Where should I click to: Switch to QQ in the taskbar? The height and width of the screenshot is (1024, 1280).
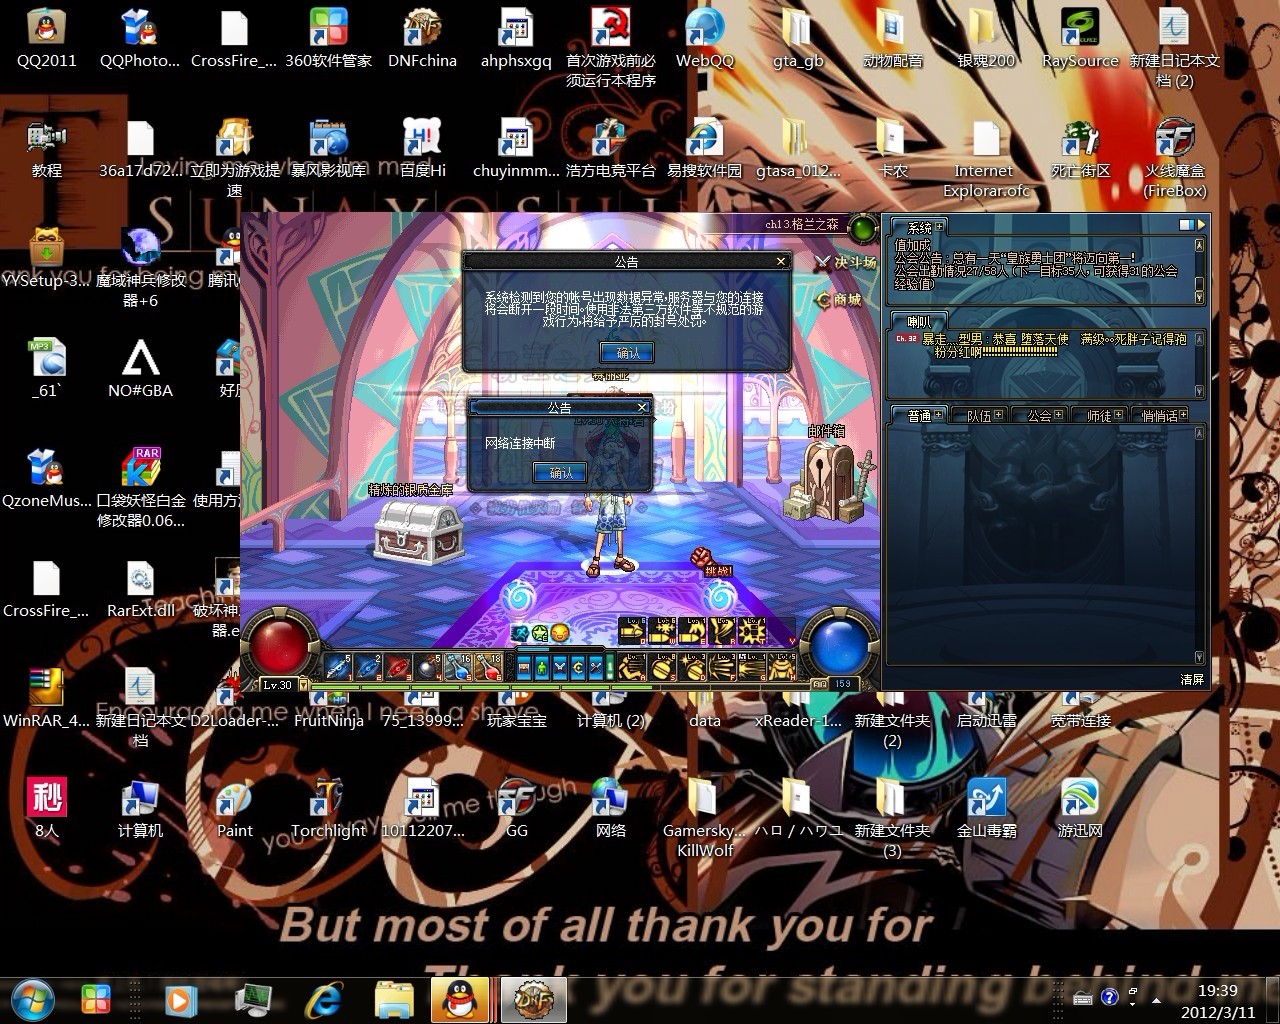pos(460,999)
